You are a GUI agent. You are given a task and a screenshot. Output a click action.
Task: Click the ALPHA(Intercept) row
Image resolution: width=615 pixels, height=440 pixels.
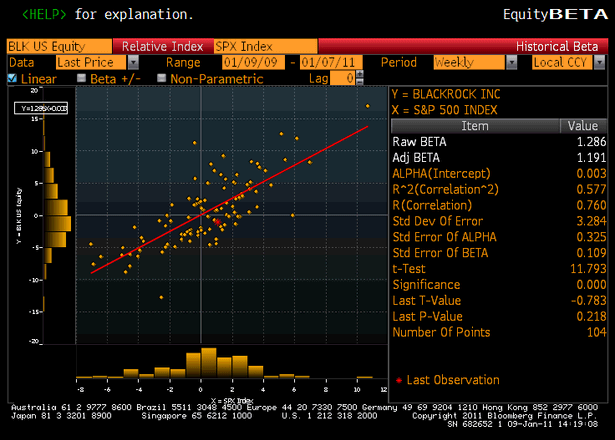click(x=499, y=173)
